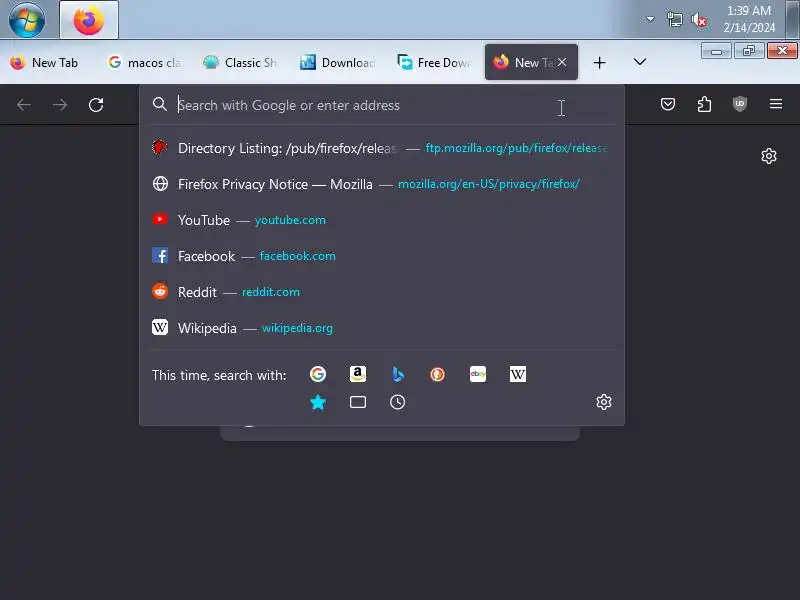Open new tab page personalize gear
Screen dimensions: 800x600
(769, 156)
